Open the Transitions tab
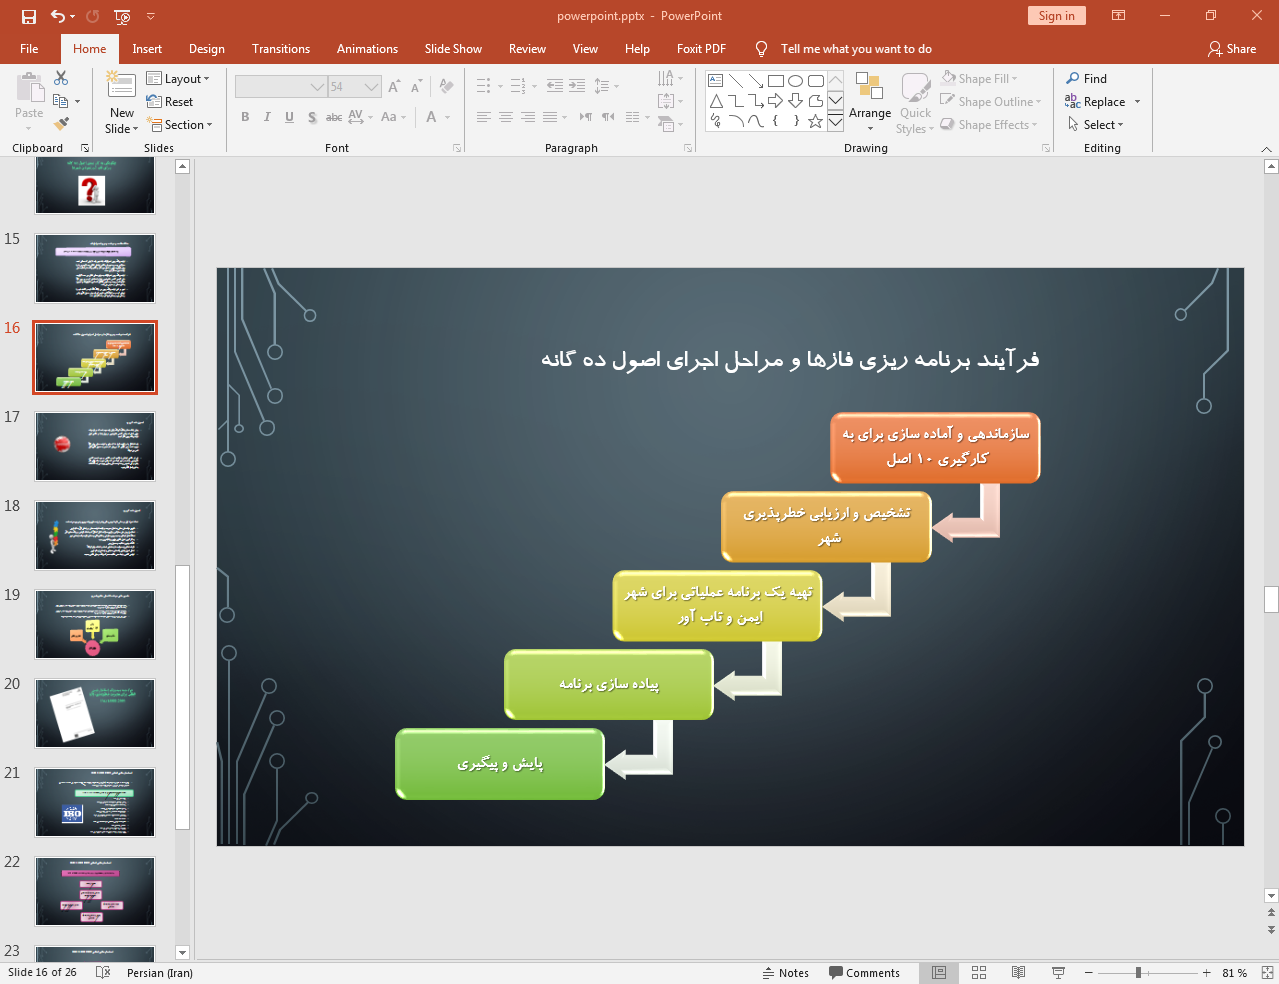This screenshot has height=984, width=1279. [280, 49]
